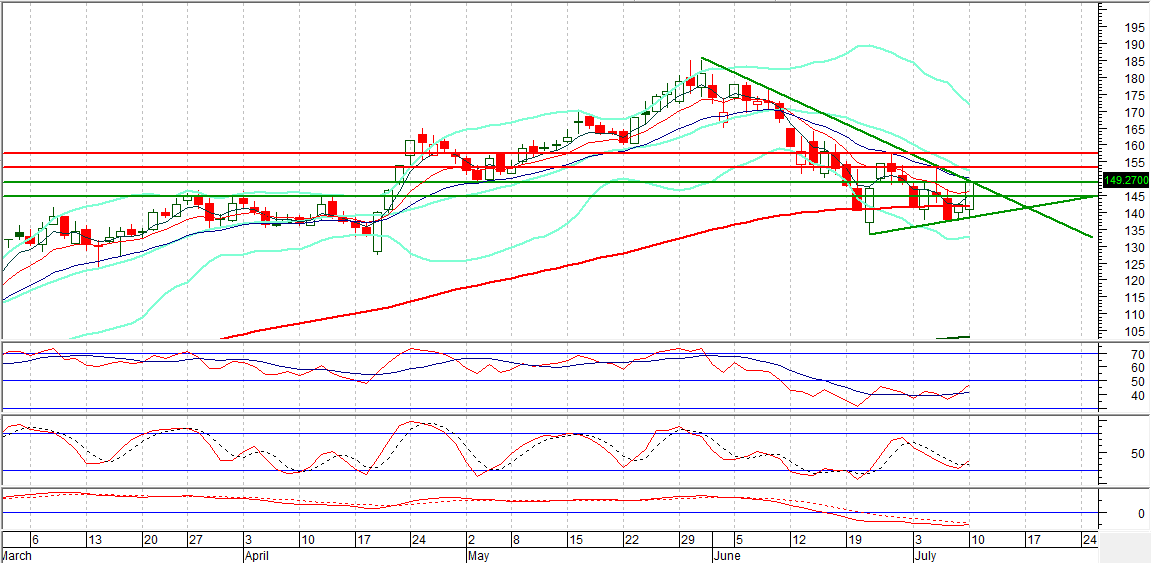Select the 140 price axis label

1135,214
